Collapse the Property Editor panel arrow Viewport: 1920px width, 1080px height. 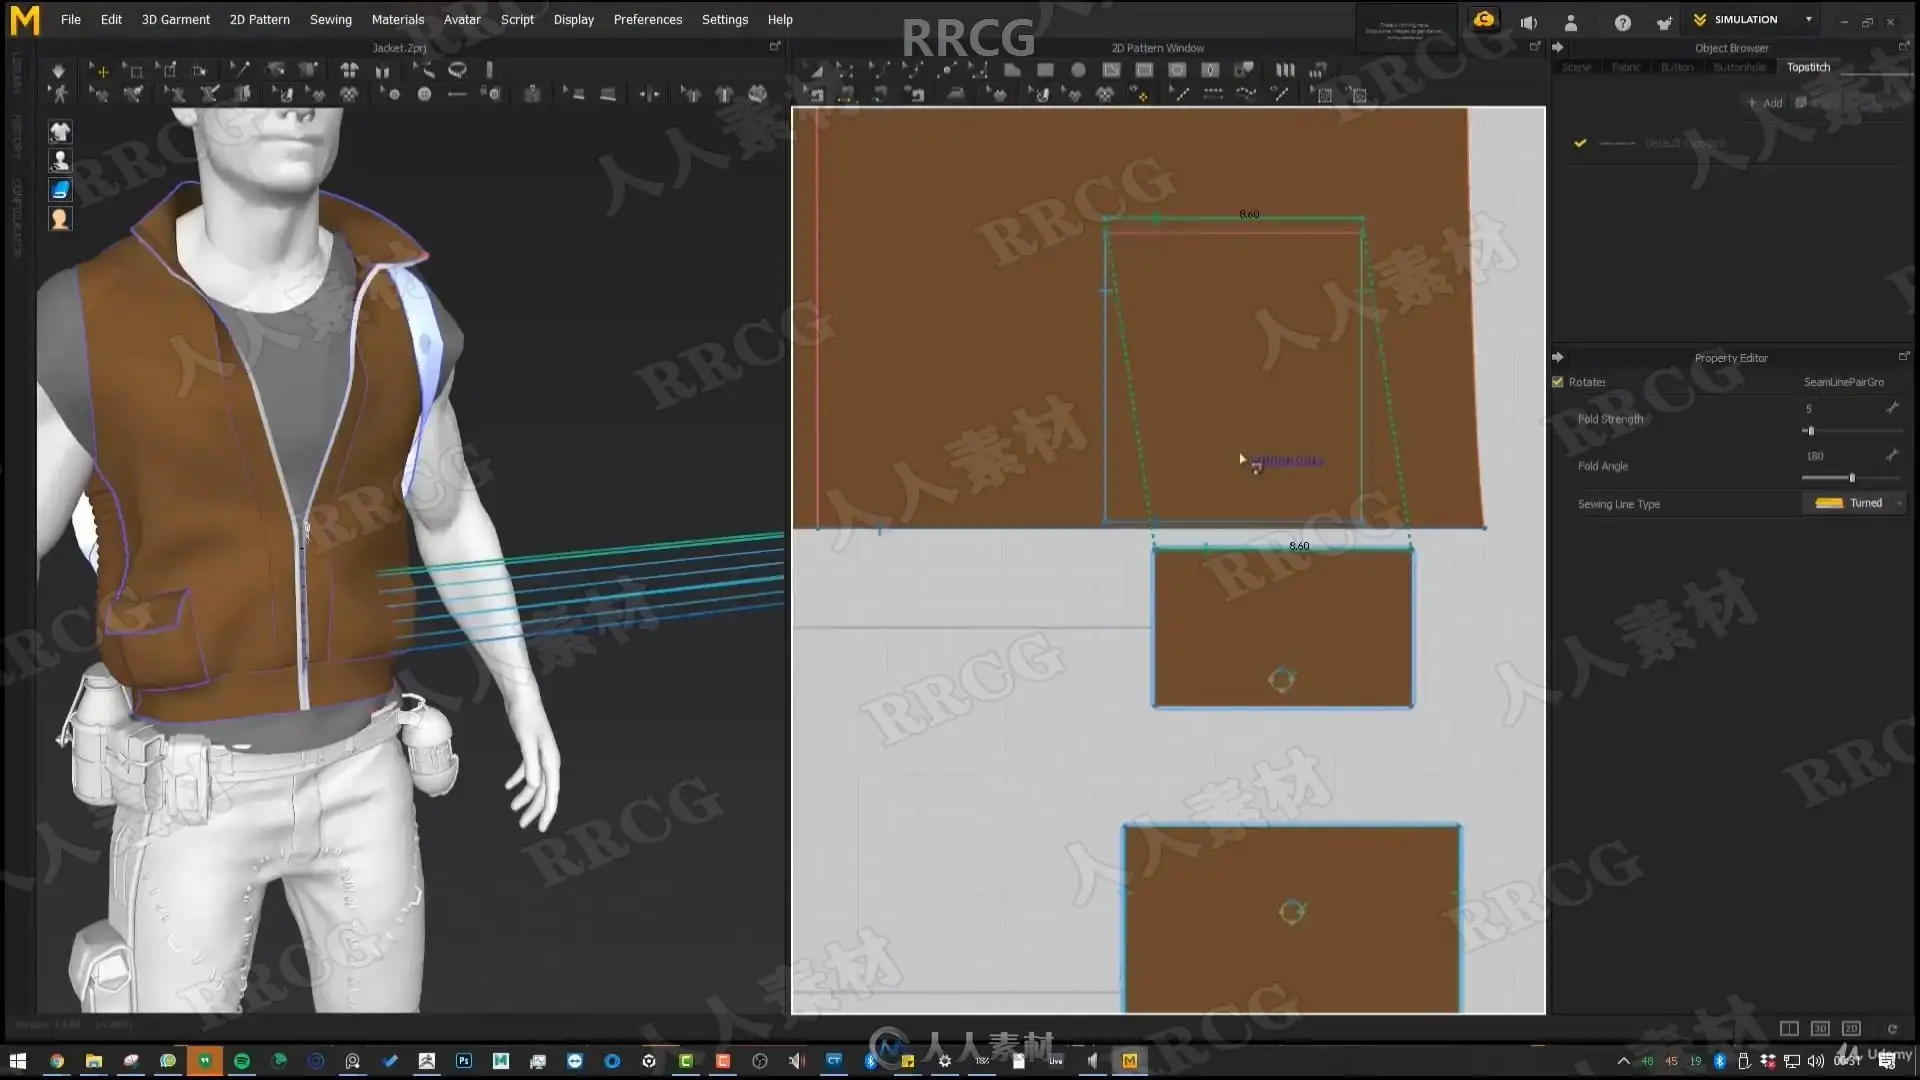[1558, 357]
